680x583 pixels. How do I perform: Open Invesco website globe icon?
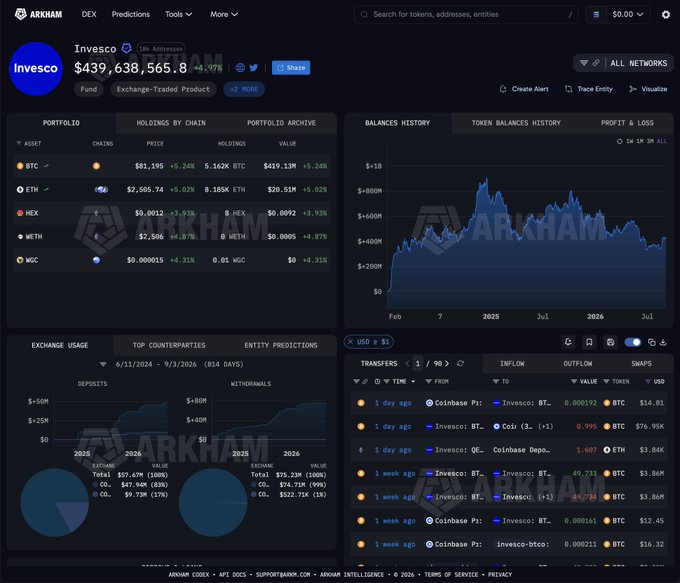240,68
